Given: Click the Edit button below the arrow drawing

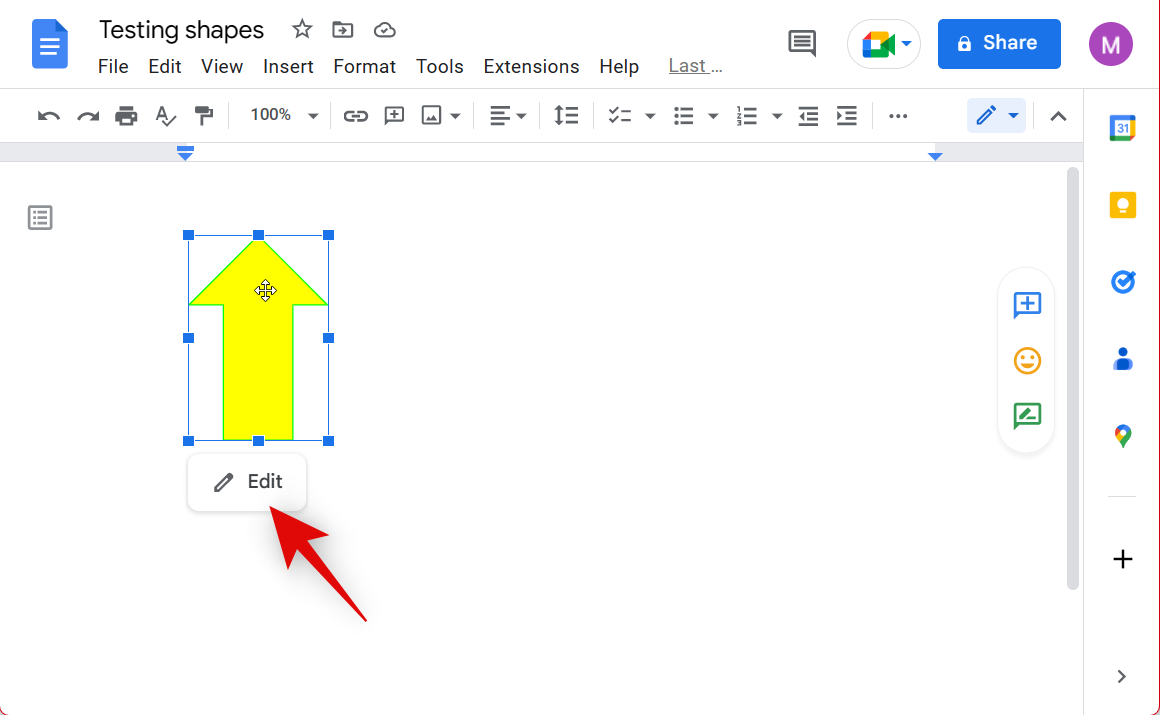Looking at the screenshot, I should [247, 482].
